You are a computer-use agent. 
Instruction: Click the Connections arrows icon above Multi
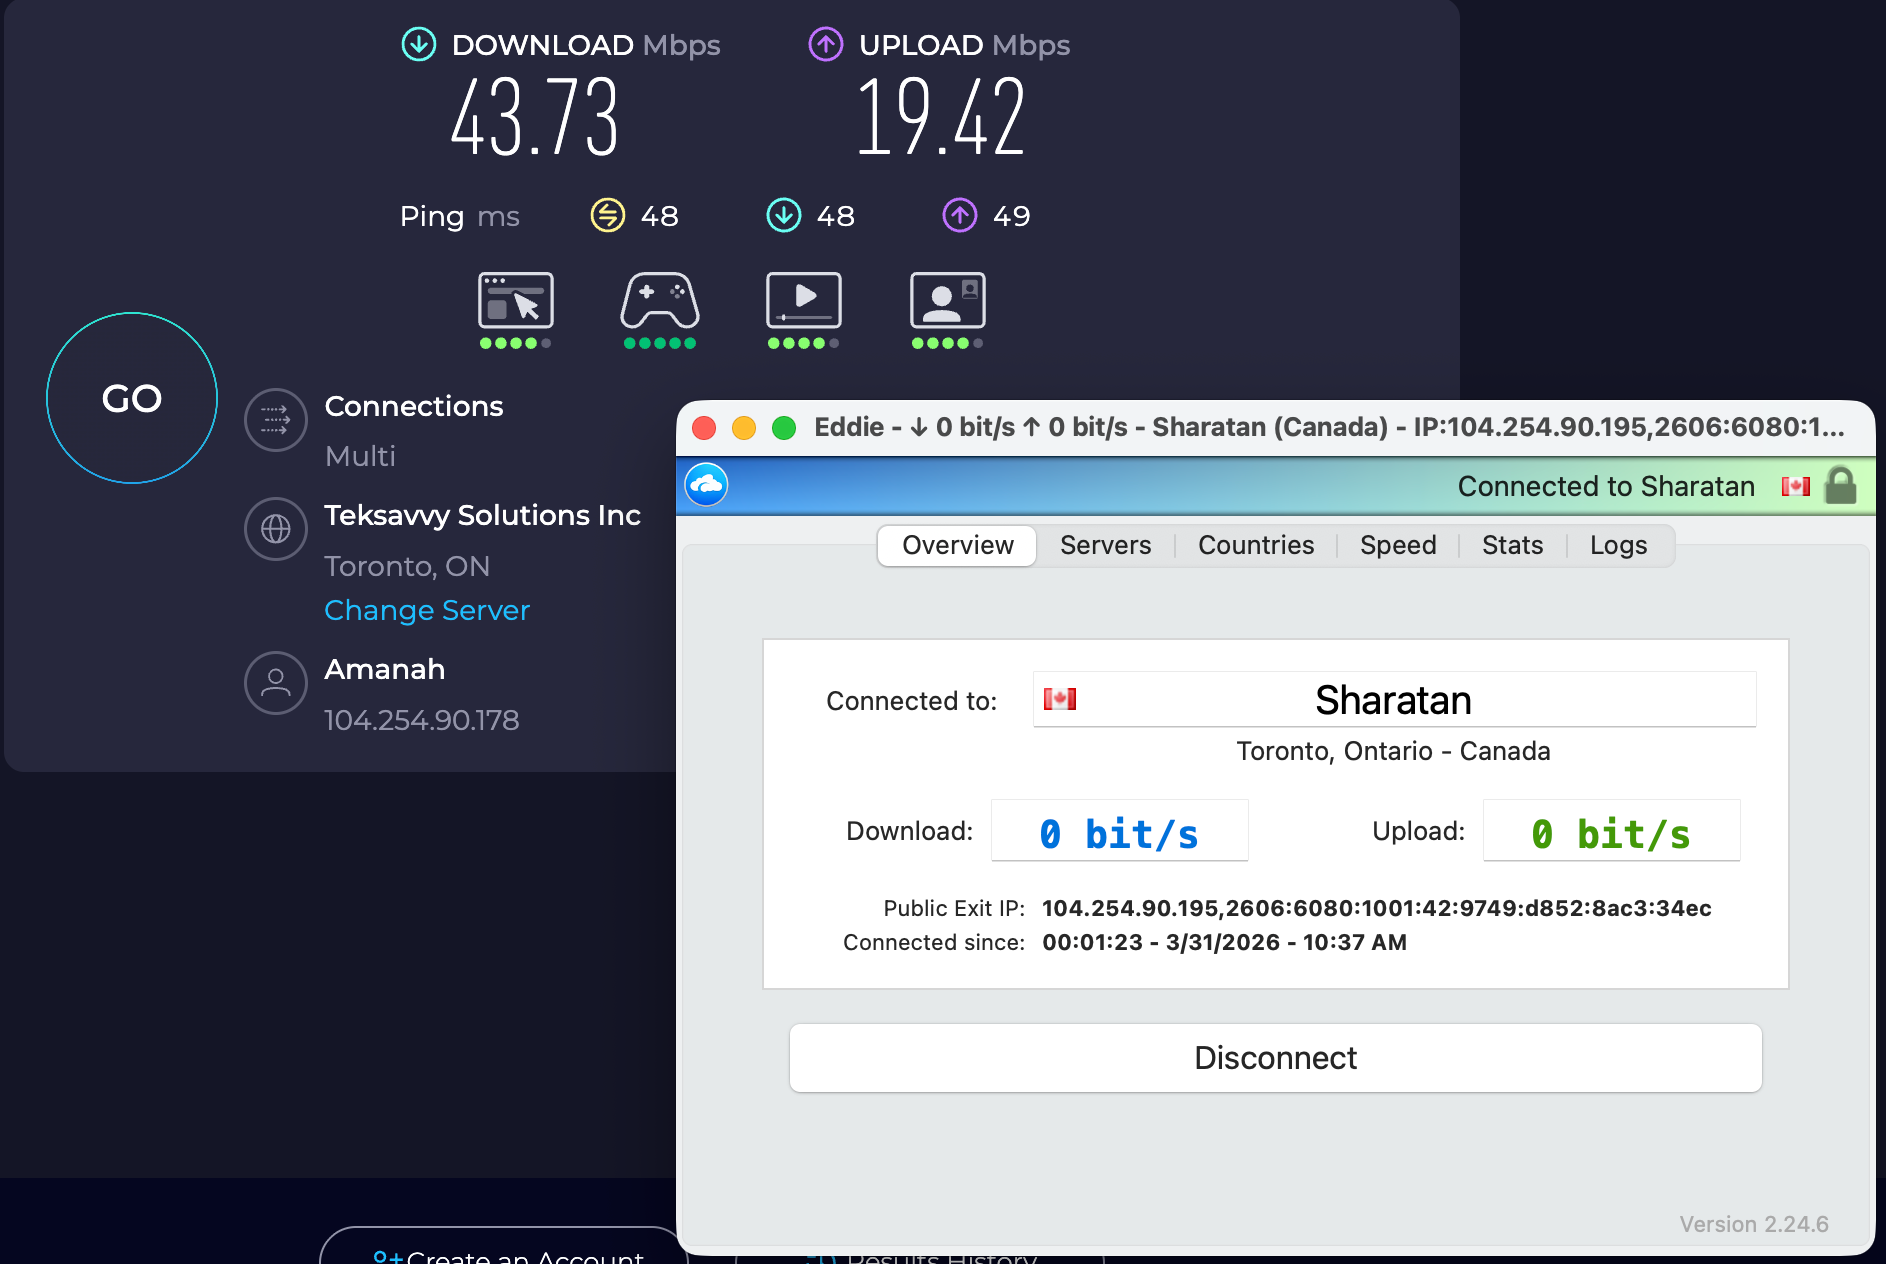(275, 420)
